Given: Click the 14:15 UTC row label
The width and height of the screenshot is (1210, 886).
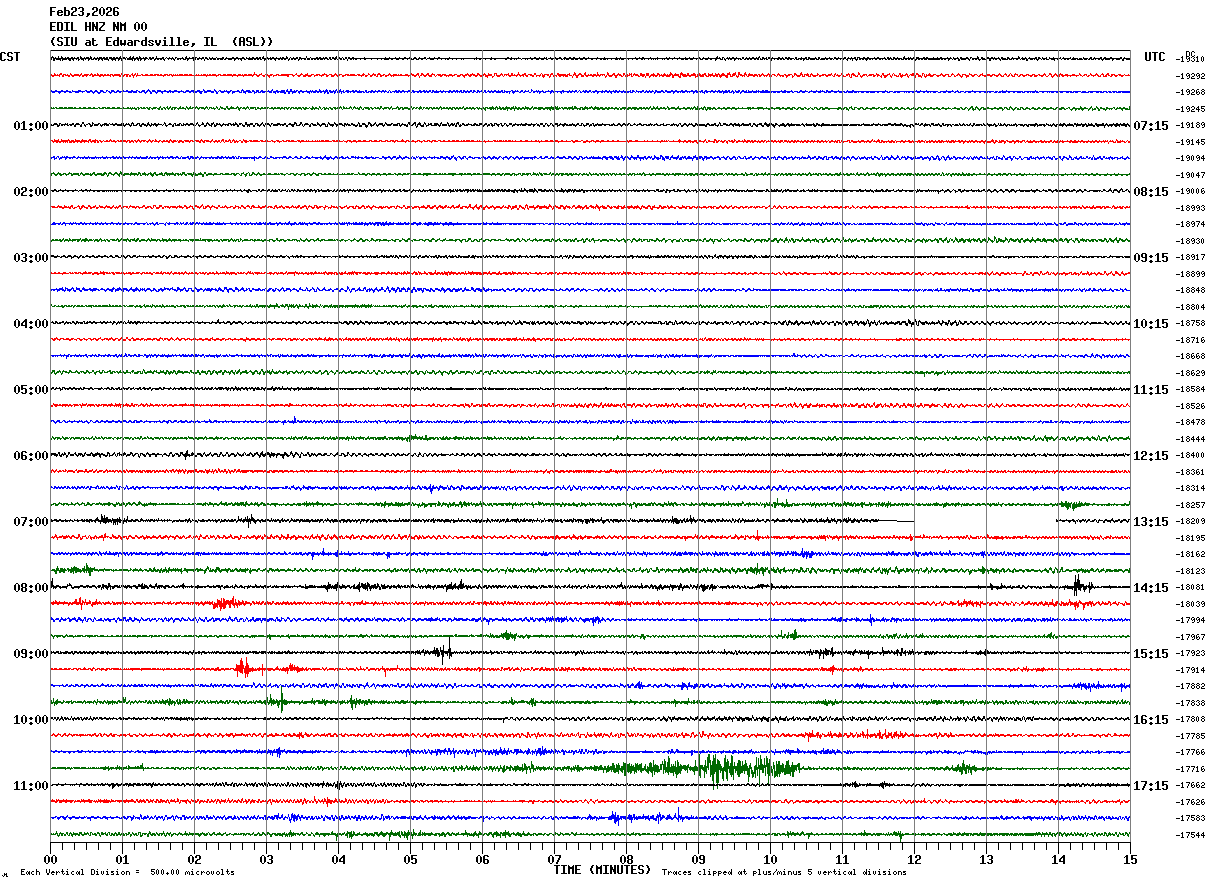Looking at the screenshot, I should click(1151, 588).
